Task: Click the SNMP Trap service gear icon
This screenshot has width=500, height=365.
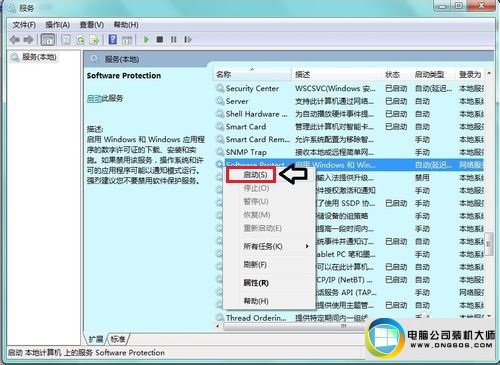Action: click(220, 152)
